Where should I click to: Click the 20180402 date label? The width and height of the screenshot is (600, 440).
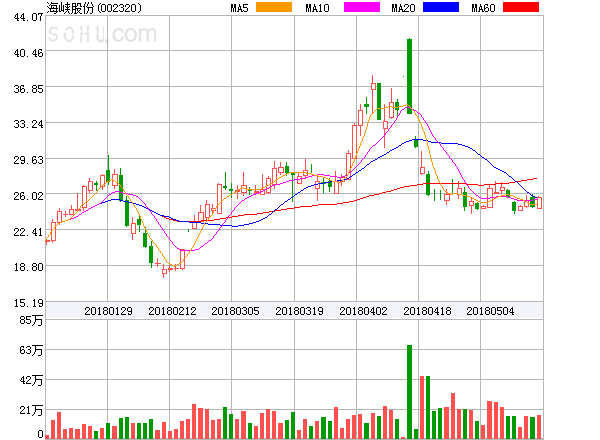[x=363, y=311]
